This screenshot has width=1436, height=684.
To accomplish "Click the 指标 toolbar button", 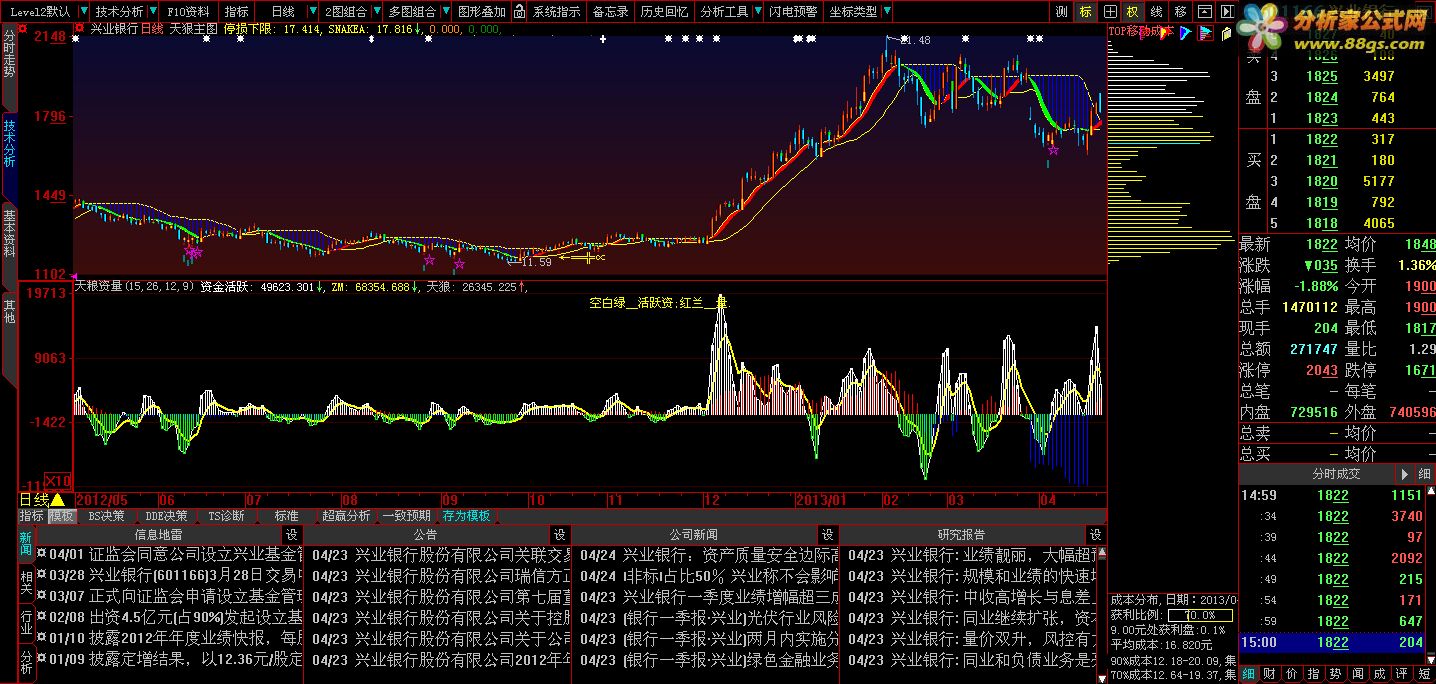I will click(237, 12).
